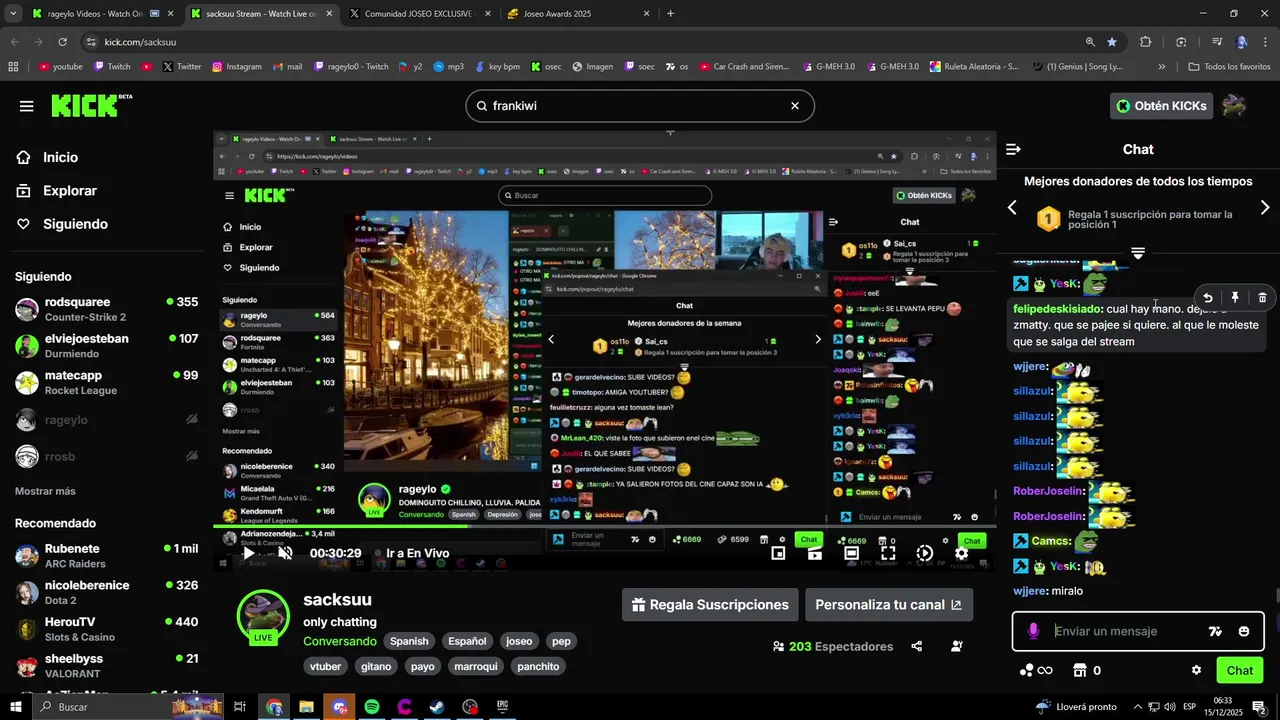Select the Español tag

[467, 641]
